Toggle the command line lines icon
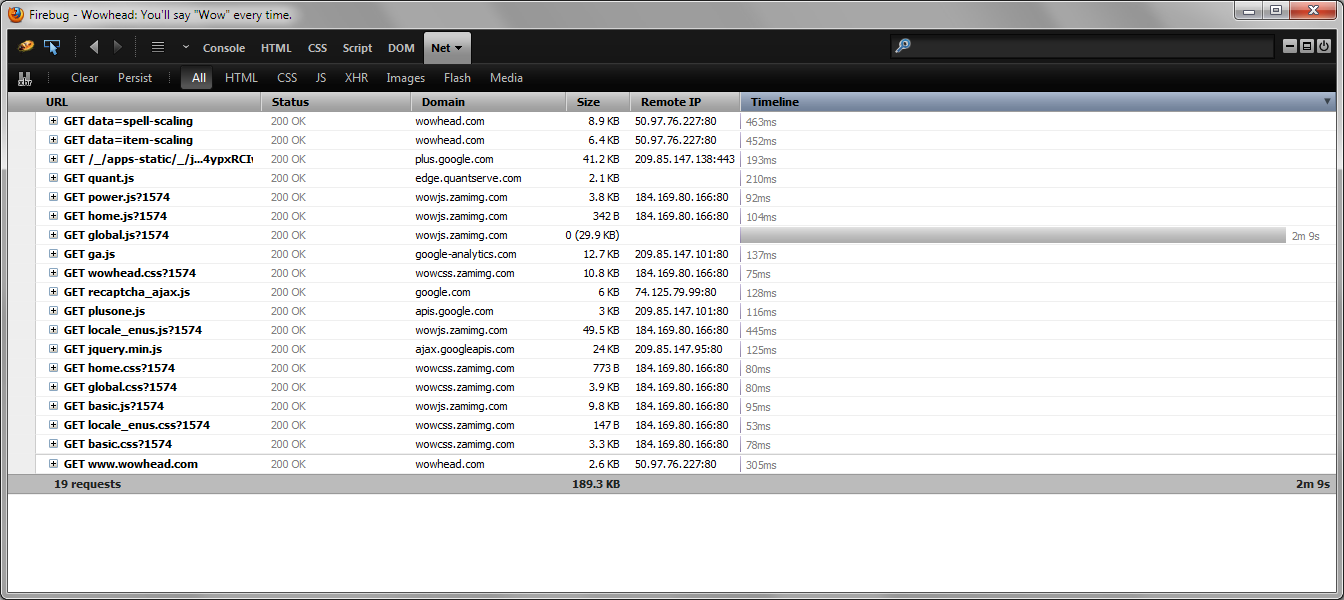This screenshot has height=600, width=1344. (157, 47)
